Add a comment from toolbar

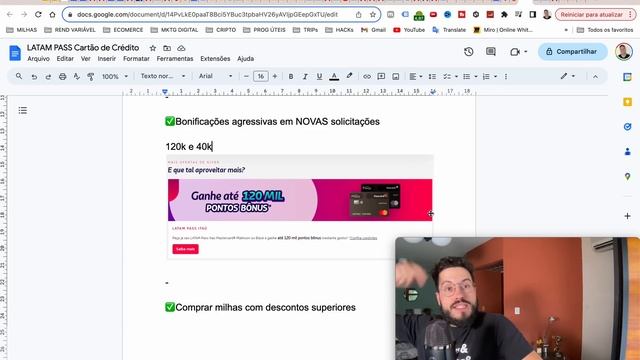pos(381,76)
